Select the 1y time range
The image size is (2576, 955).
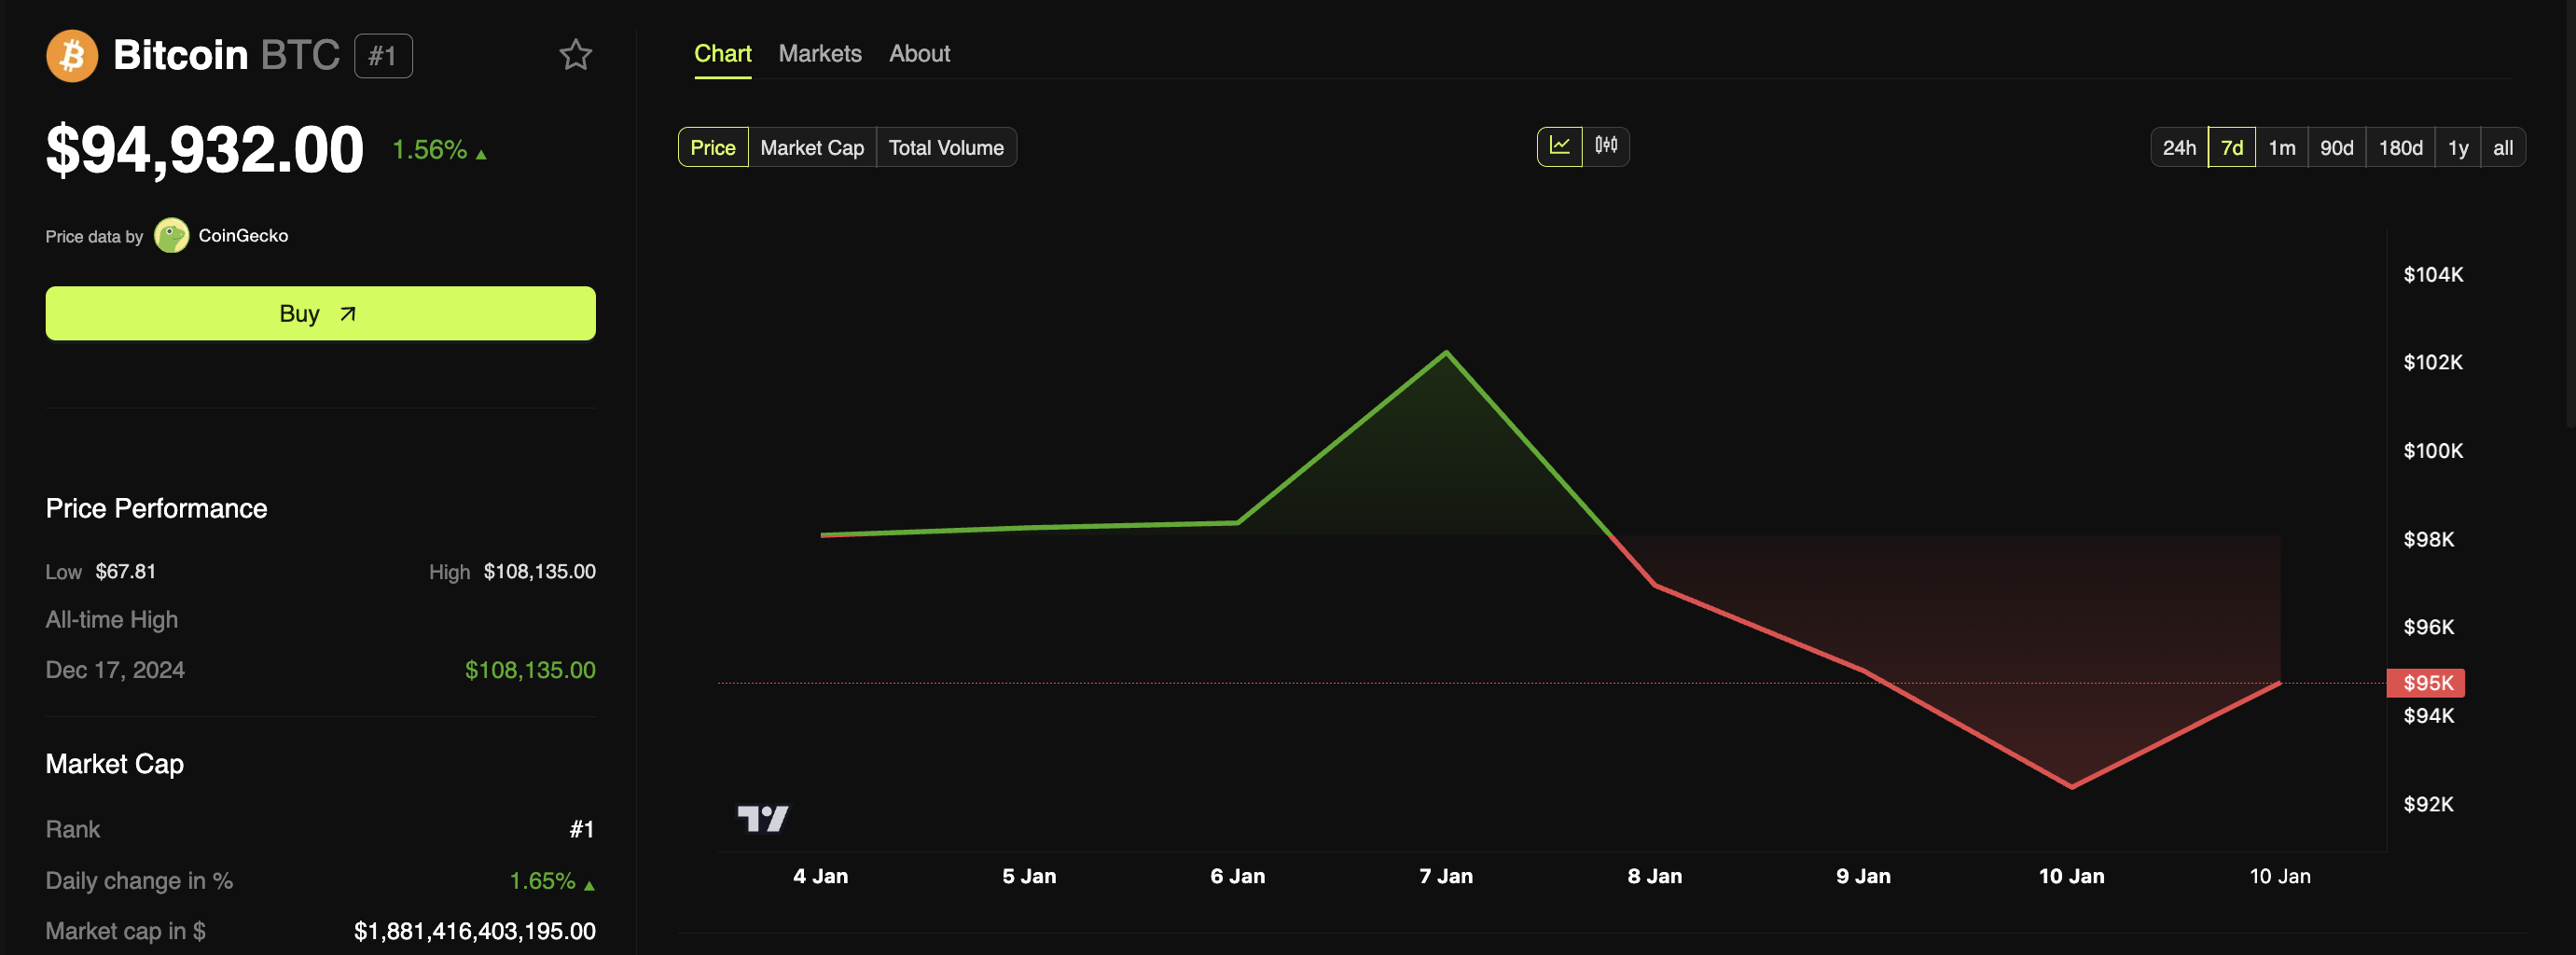[2457, 148]
